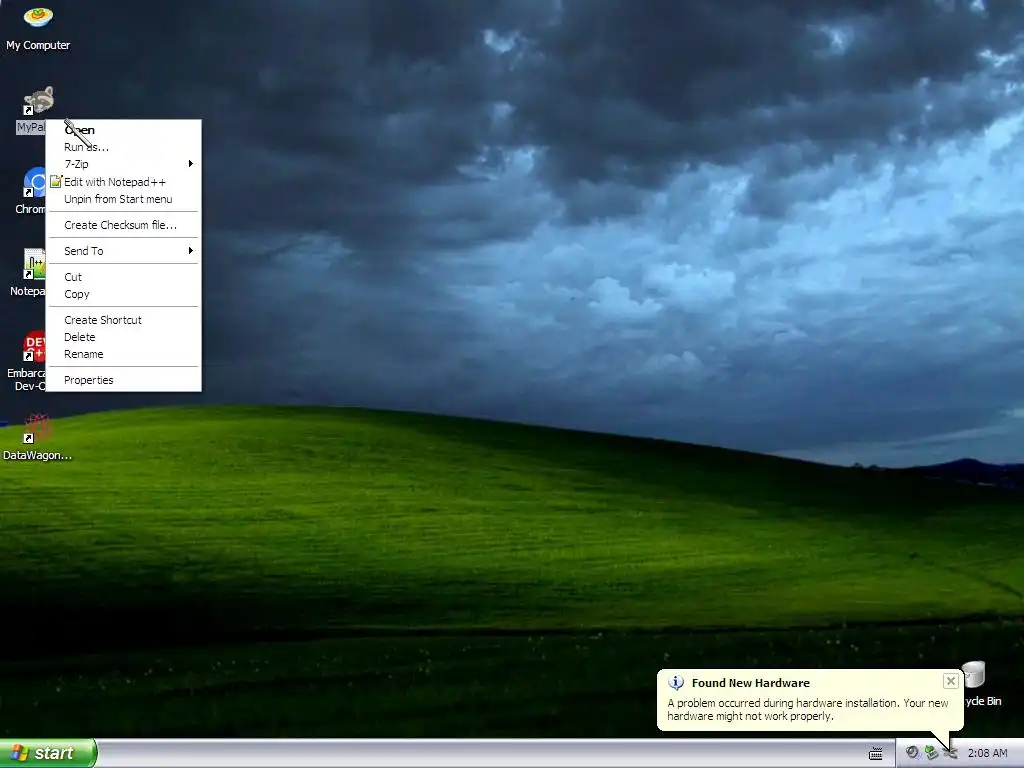The width and height of the screenshot is (1024, 768).
Task: Click the hardware installation problem message
Action: click(807, 709)
